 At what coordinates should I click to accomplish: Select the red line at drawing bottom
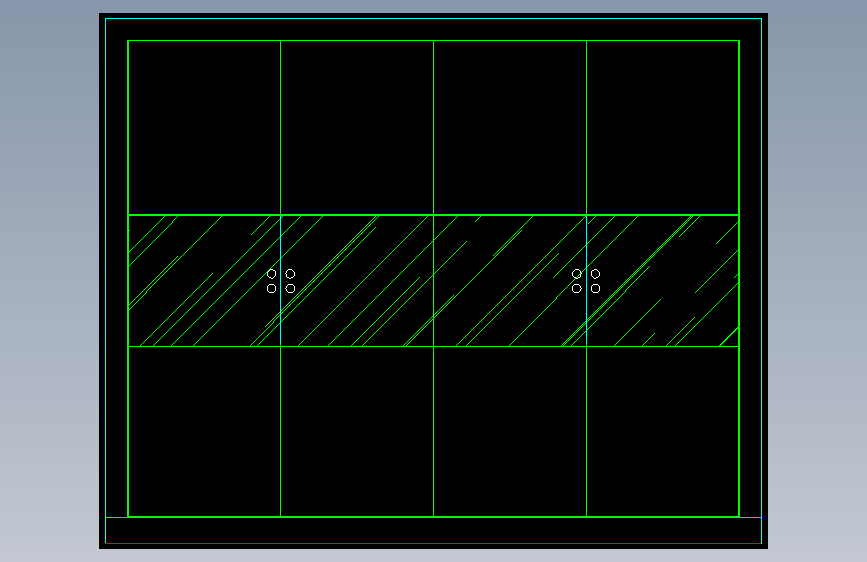pos(434,544)
